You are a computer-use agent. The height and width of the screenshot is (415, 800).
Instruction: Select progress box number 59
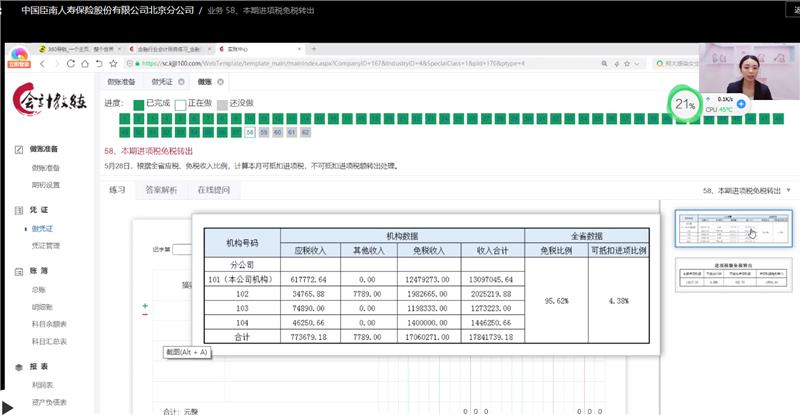point(264,132)
